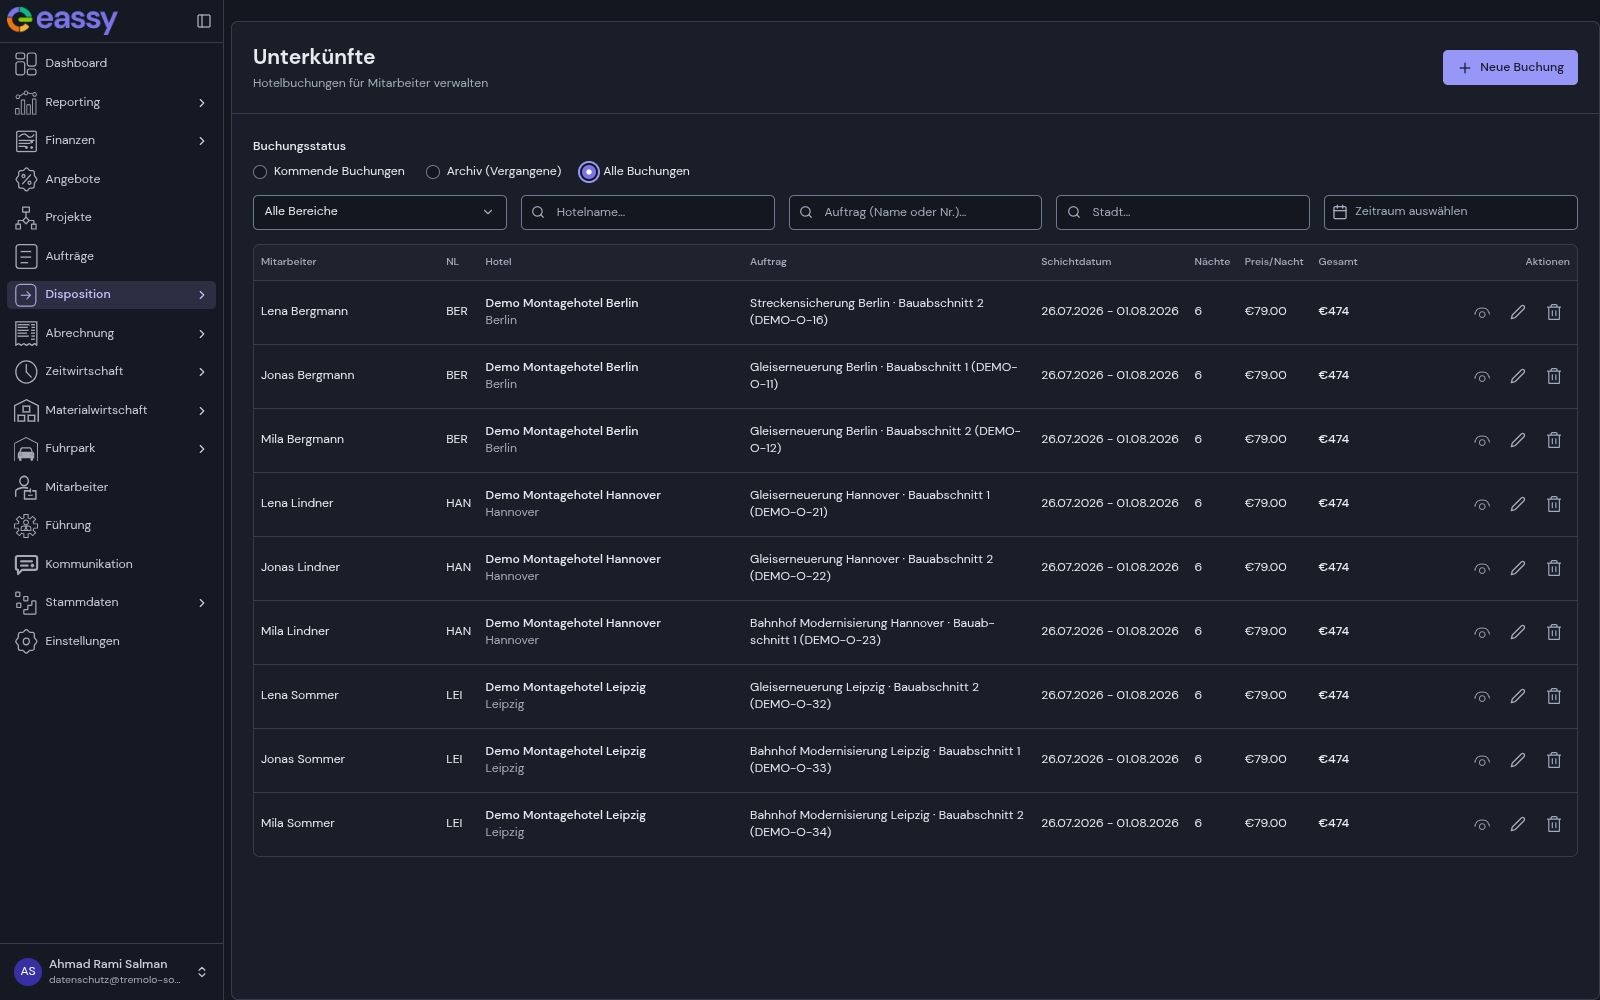View Lena Bergmann booking with eye icon
This screenshot has width=1600, height=1000.
(1482, 313)
